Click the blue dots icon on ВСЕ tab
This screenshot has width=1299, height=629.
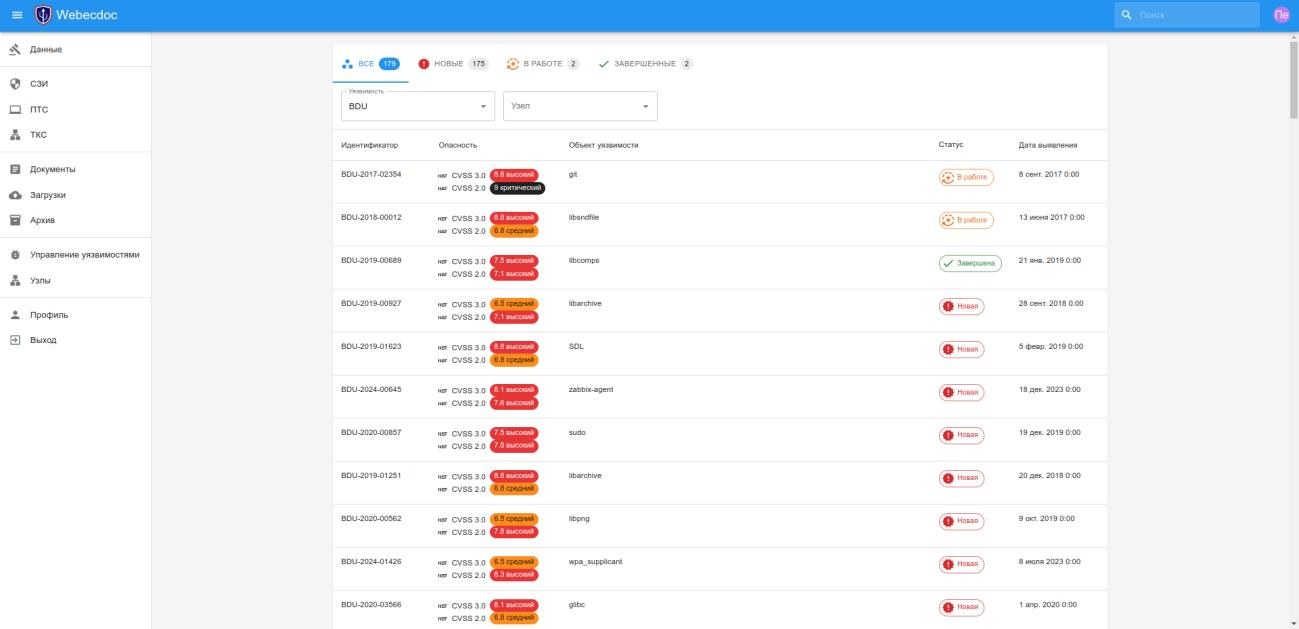point(347,64)
